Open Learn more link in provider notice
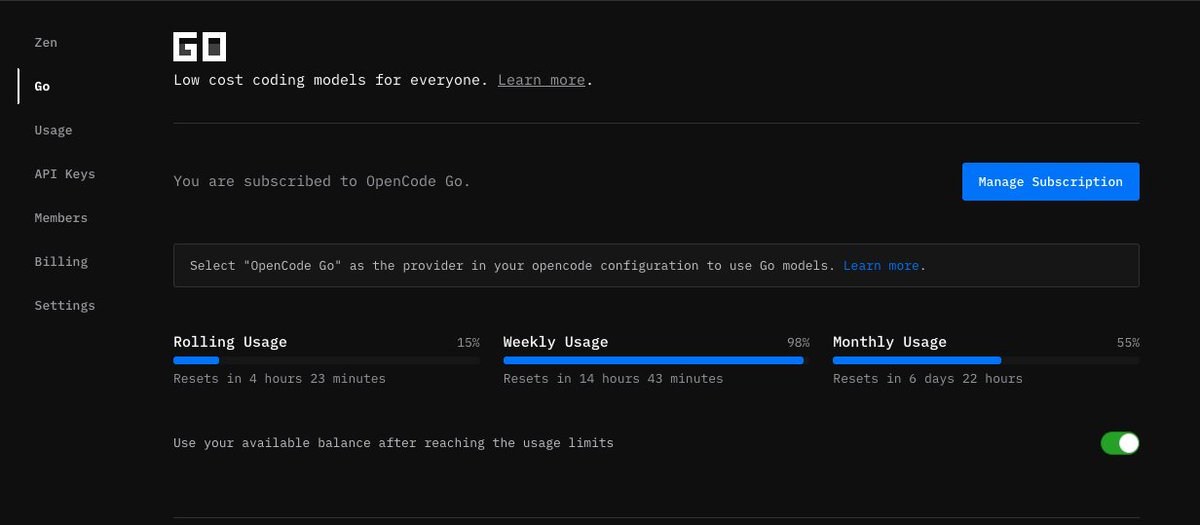1200x525 pixels. point(881,266)
